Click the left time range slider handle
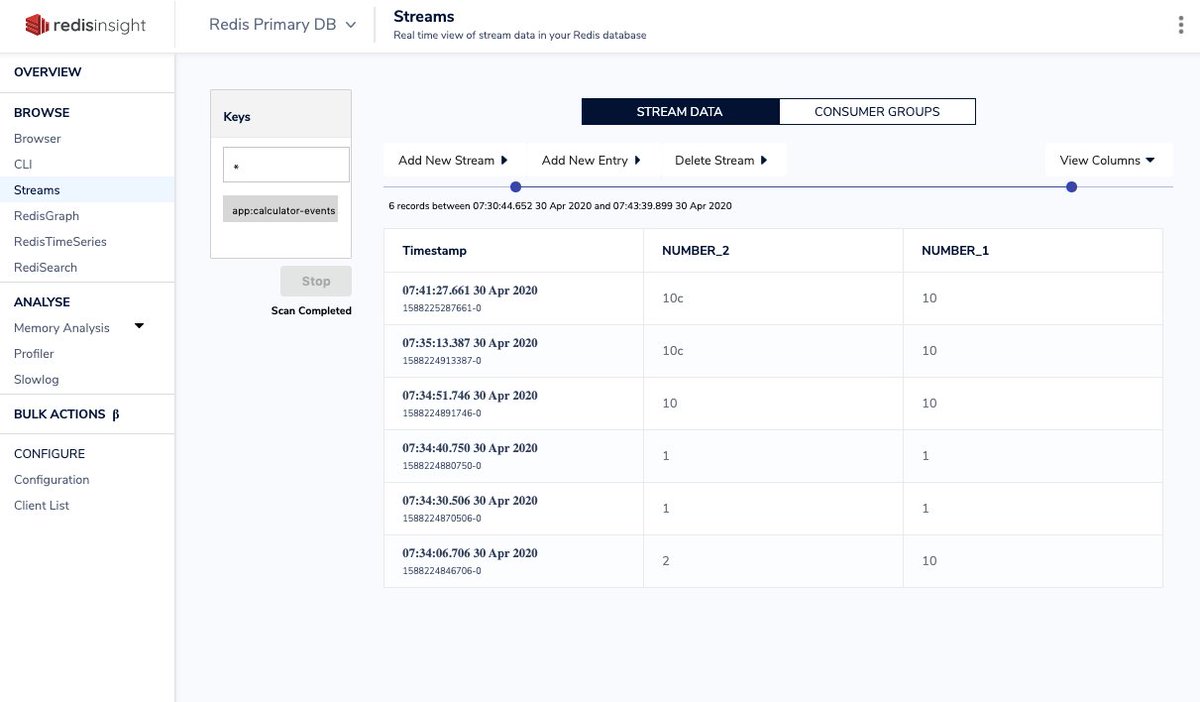This screenshot has height=702, width=1200. coord(516,187)
